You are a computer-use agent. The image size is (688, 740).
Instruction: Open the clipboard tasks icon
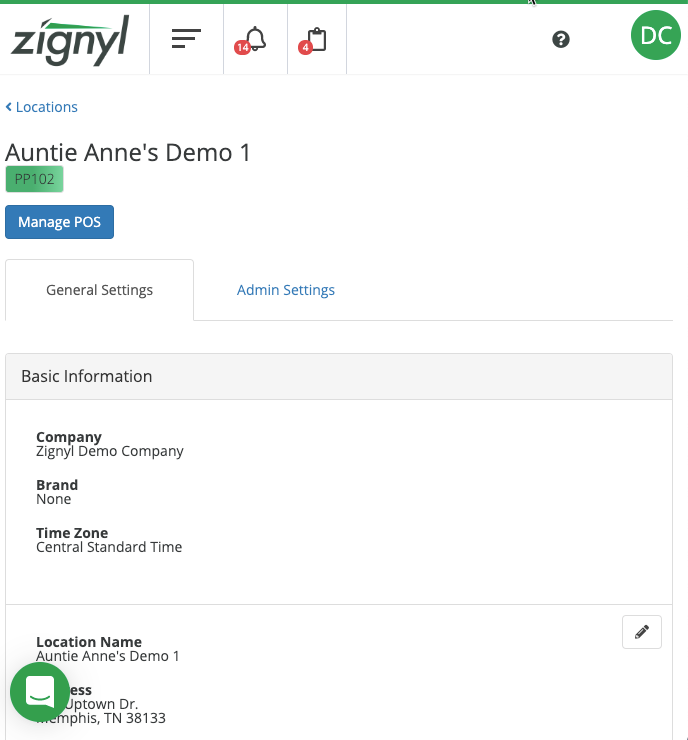tap(316, 40)
